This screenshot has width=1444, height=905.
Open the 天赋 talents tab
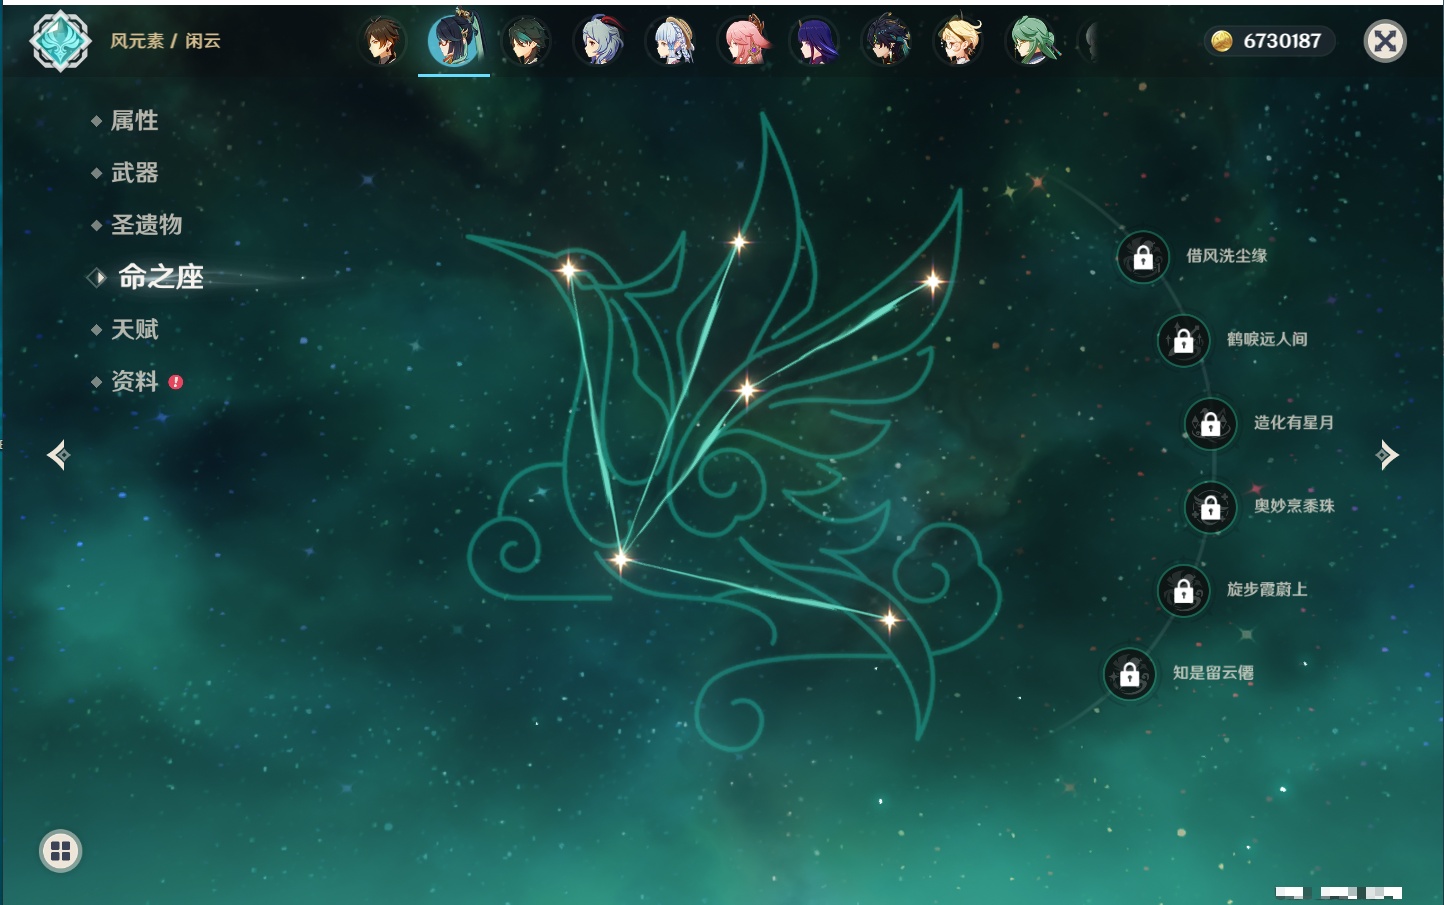click(x=134, y=329)
